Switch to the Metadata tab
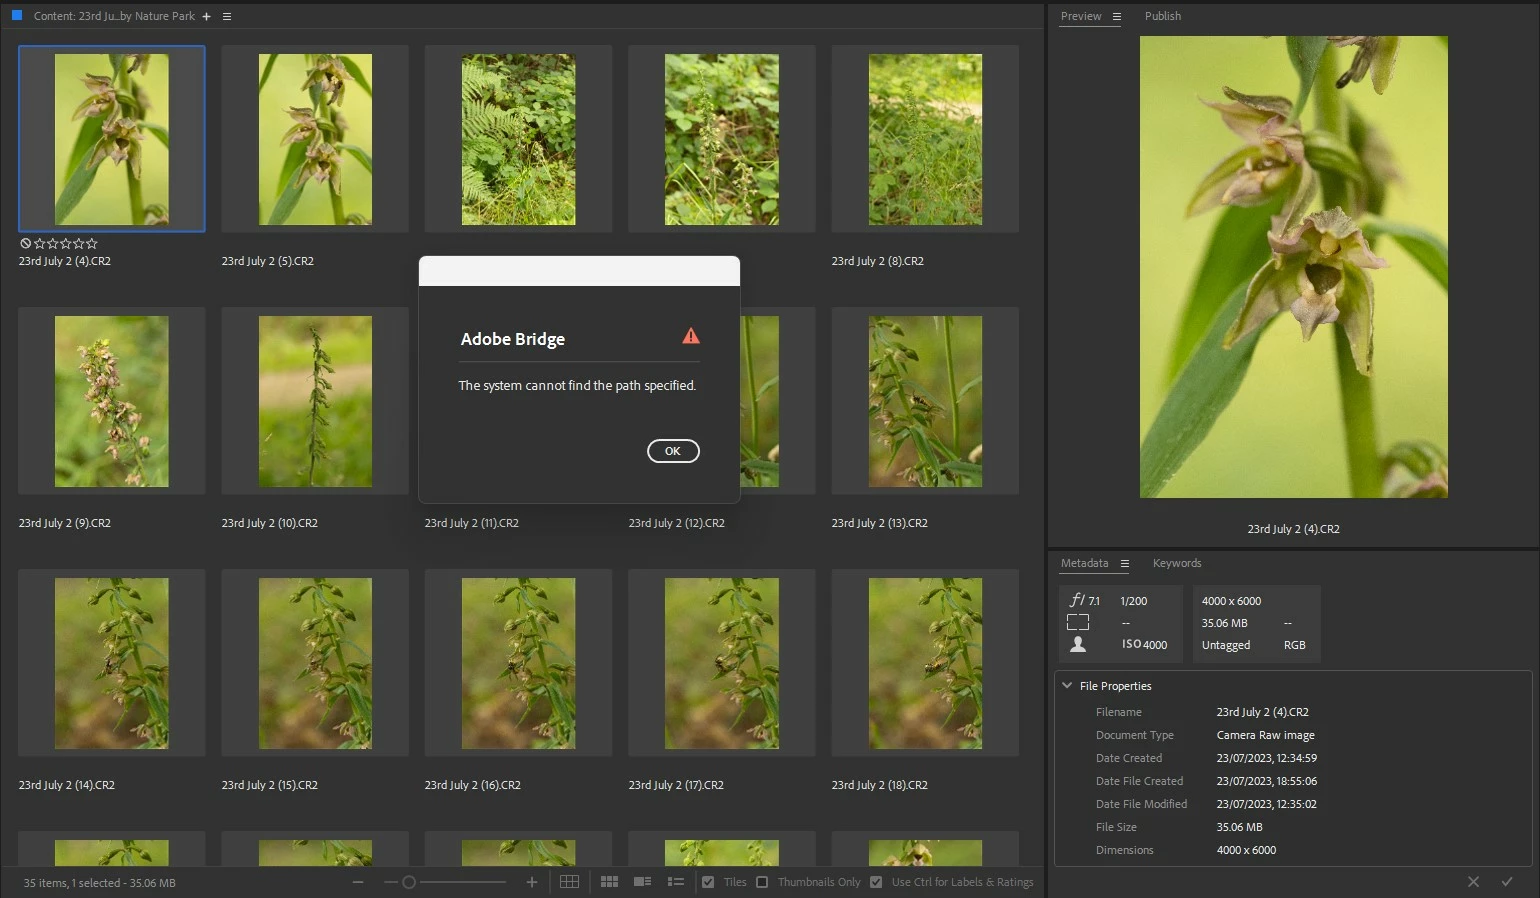The height and width of the screenshot is (898, 1540). coord(1084,563)
